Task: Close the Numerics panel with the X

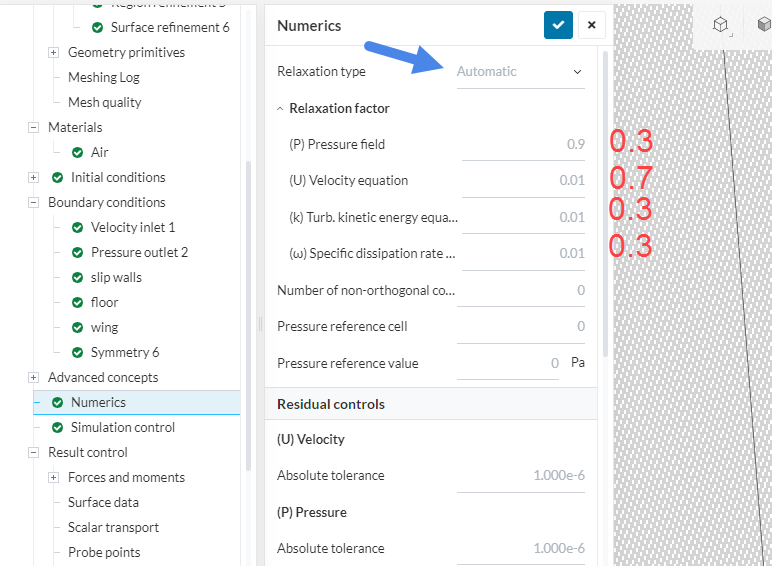Action: 591,25
